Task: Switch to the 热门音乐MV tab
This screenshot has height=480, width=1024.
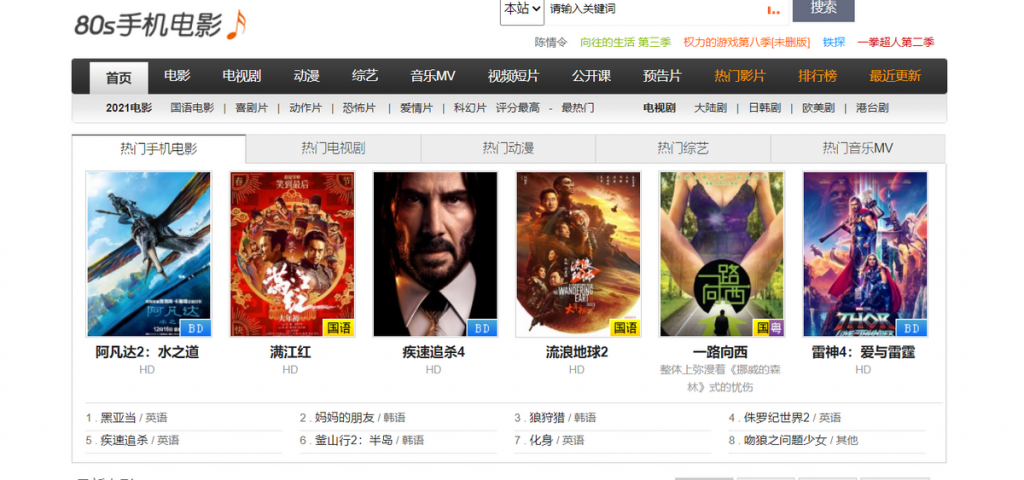Action: point(857,148)
